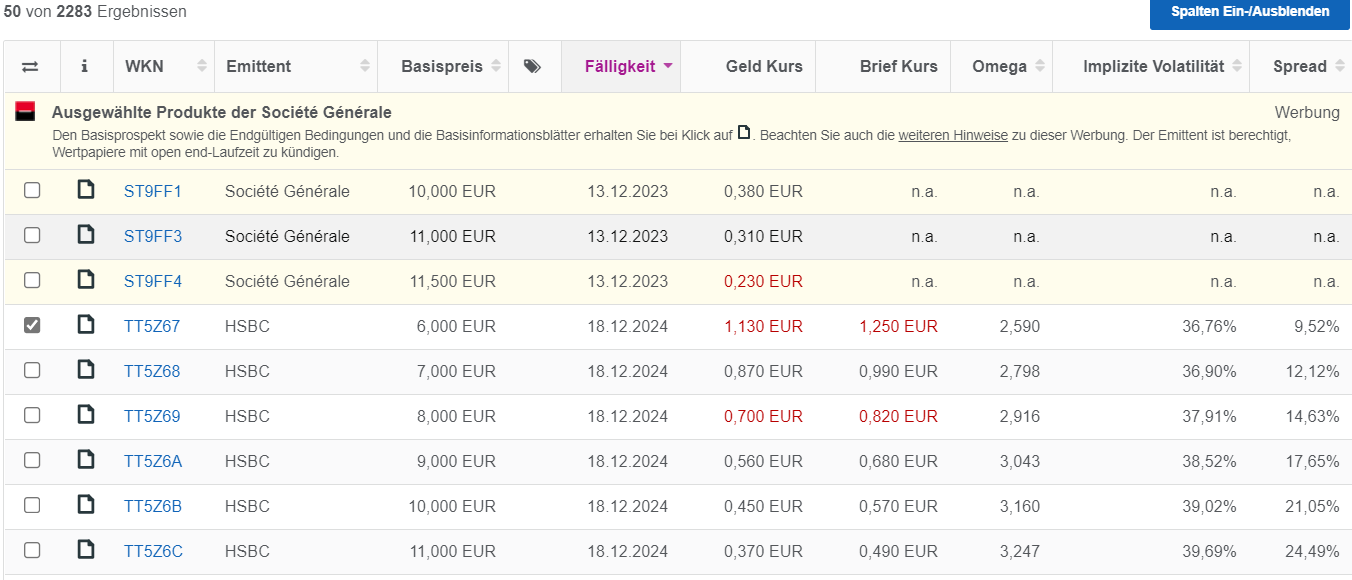Click the info (i) icon in the header row
Screen dimensions: 1352x580
86,66
